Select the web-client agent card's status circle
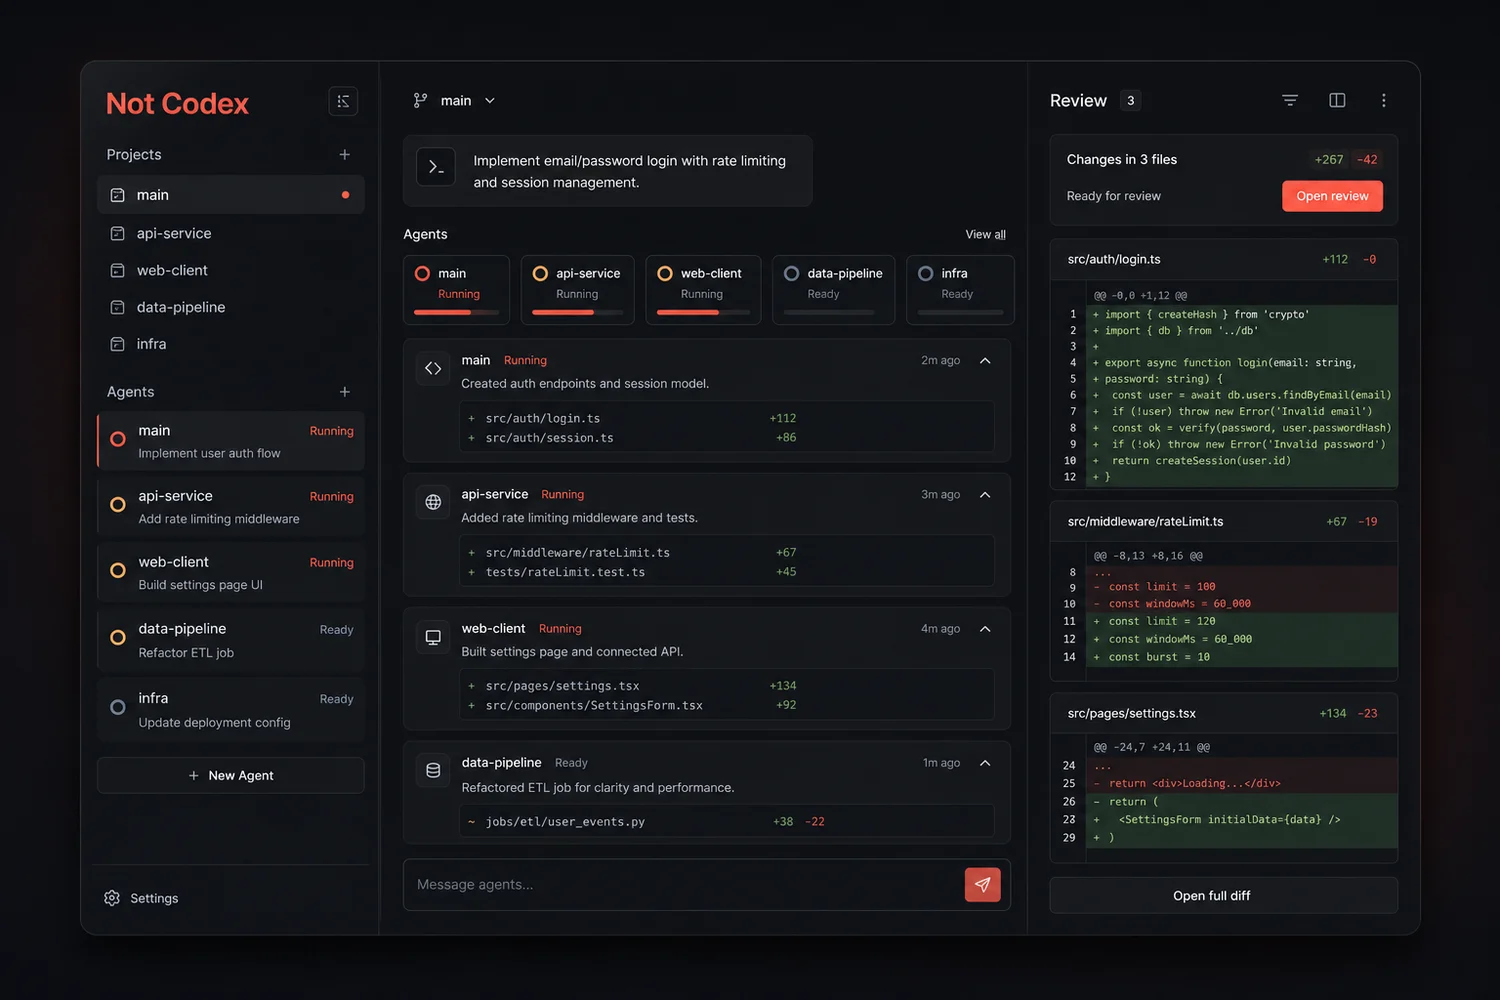Screen dimensions: 1500x1000 [x=665, y=273]
